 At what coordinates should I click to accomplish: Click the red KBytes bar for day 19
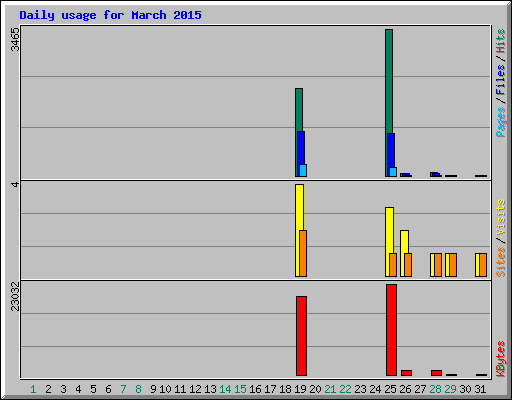pos(301,336)
